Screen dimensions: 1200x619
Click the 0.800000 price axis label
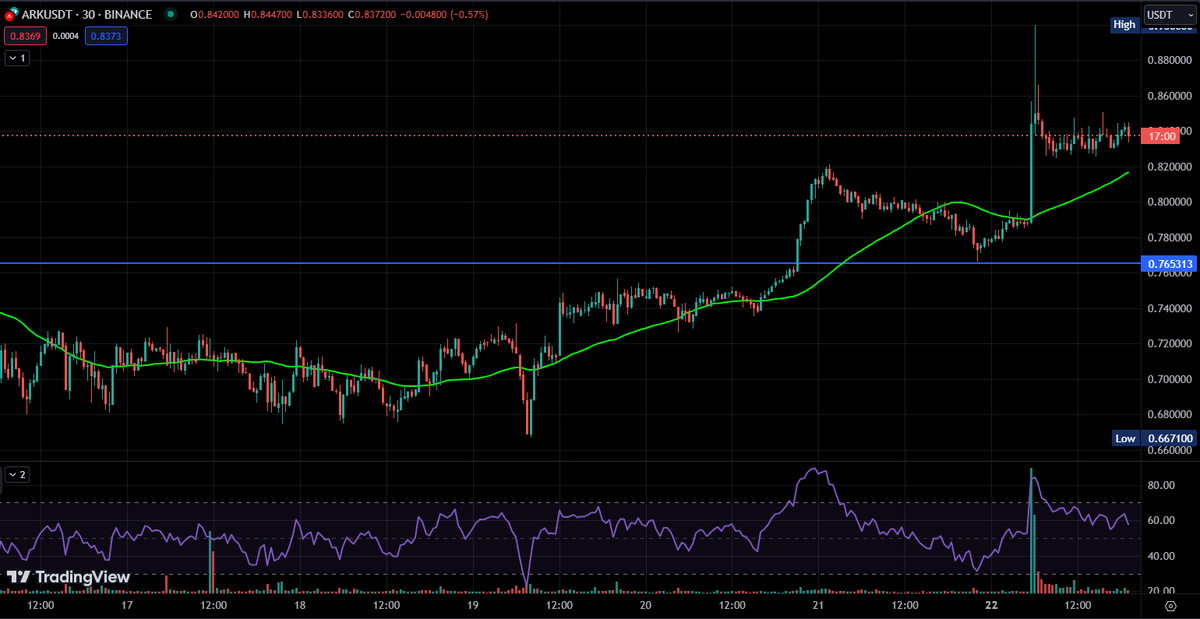(1168, 202)
